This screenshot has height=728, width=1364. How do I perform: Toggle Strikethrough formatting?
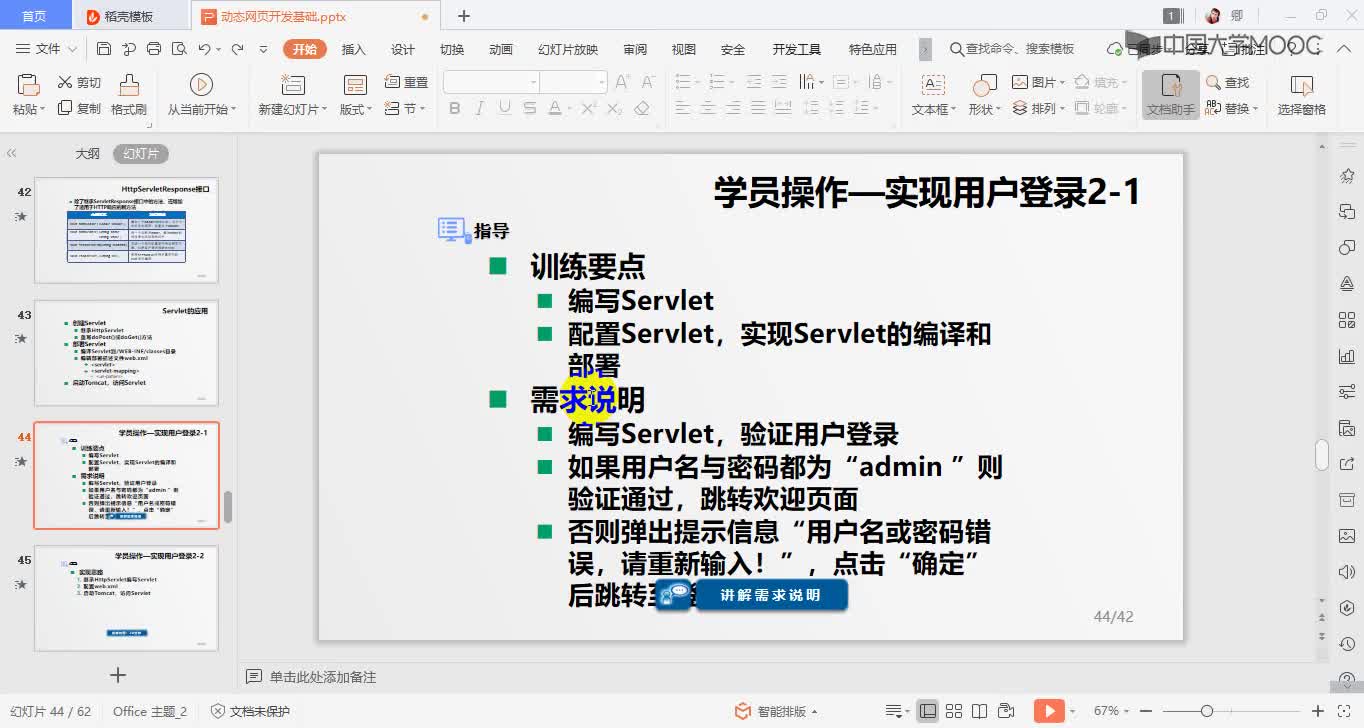[x=529, y=108]
